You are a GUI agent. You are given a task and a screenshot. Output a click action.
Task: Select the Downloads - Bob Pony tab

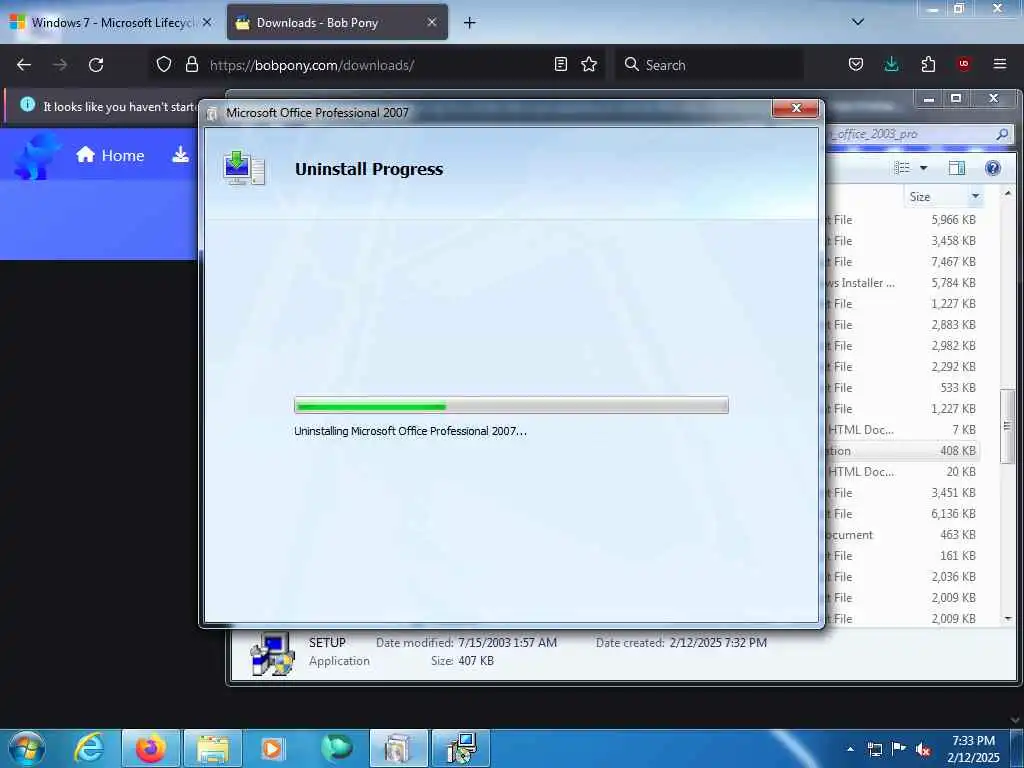[337, 22]
